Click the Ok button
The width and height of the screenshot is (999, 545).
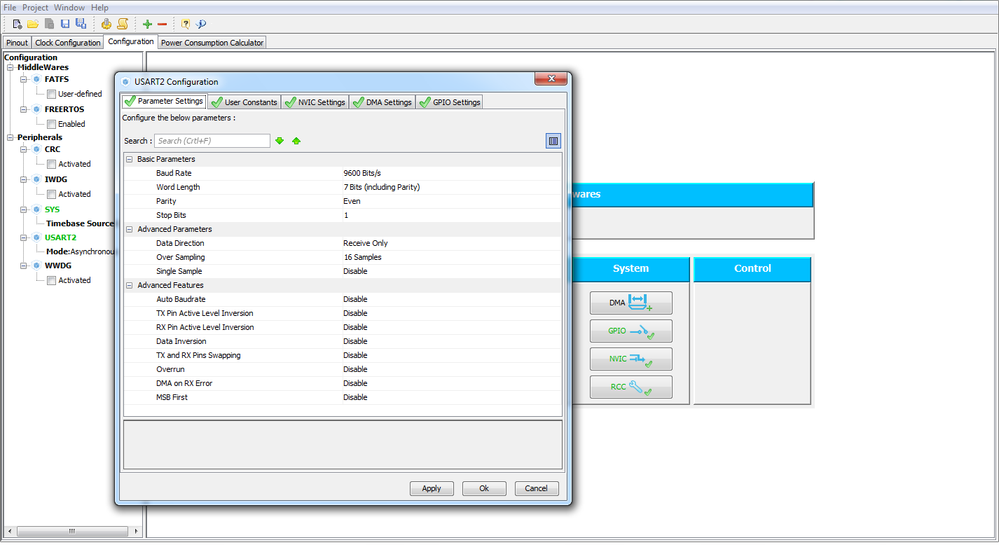[484, 488]
